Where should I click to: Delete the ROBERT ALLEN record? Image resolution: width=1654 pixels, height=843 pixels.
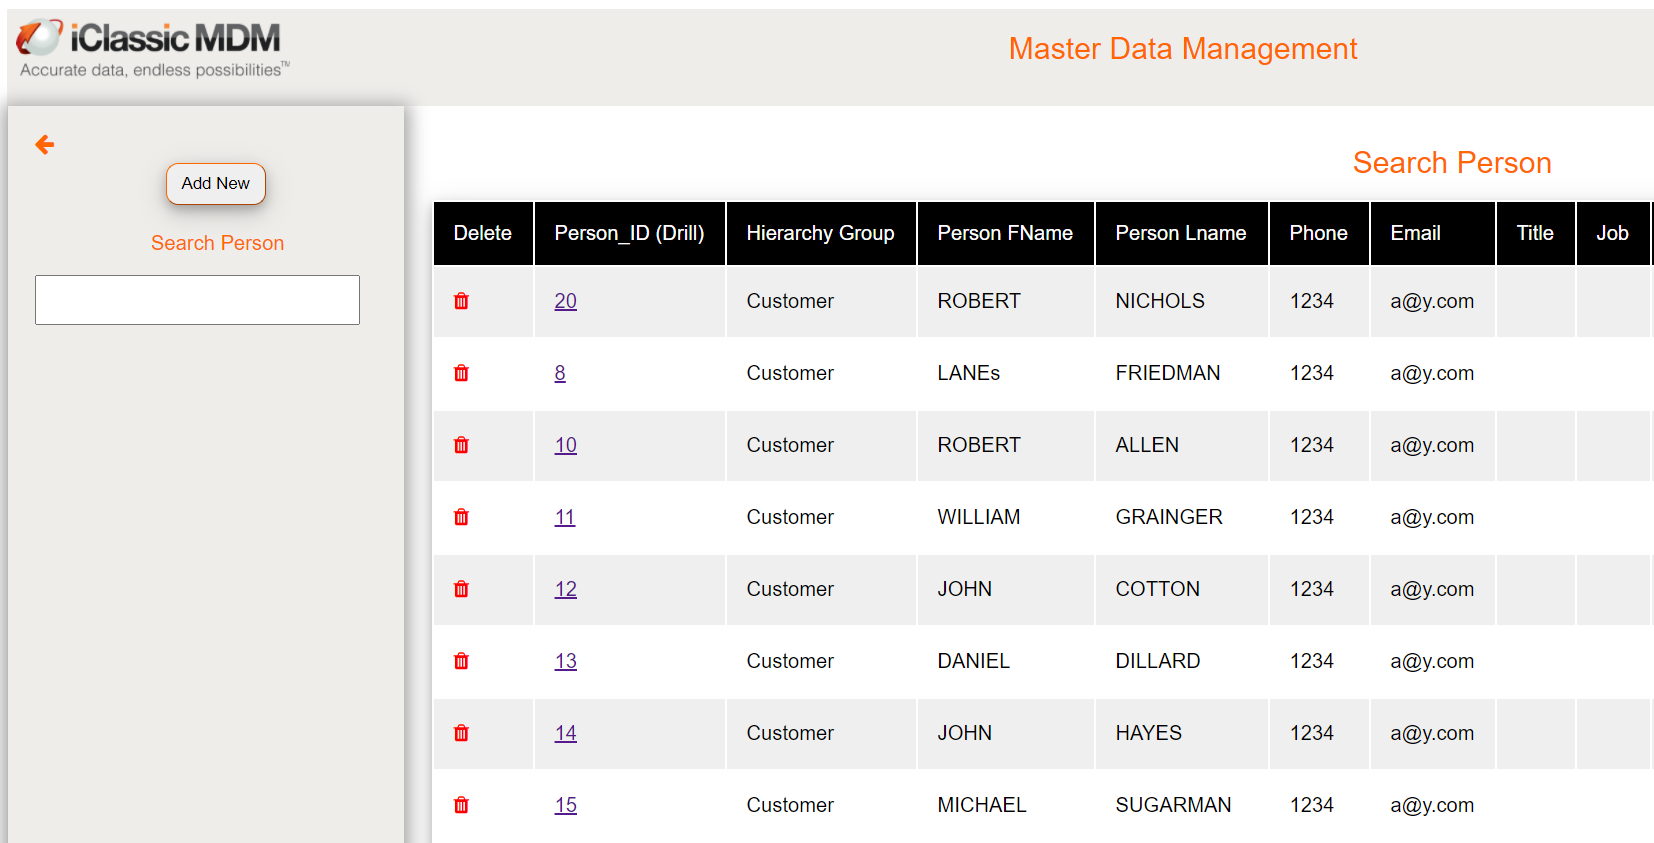(x=461, y=445)
